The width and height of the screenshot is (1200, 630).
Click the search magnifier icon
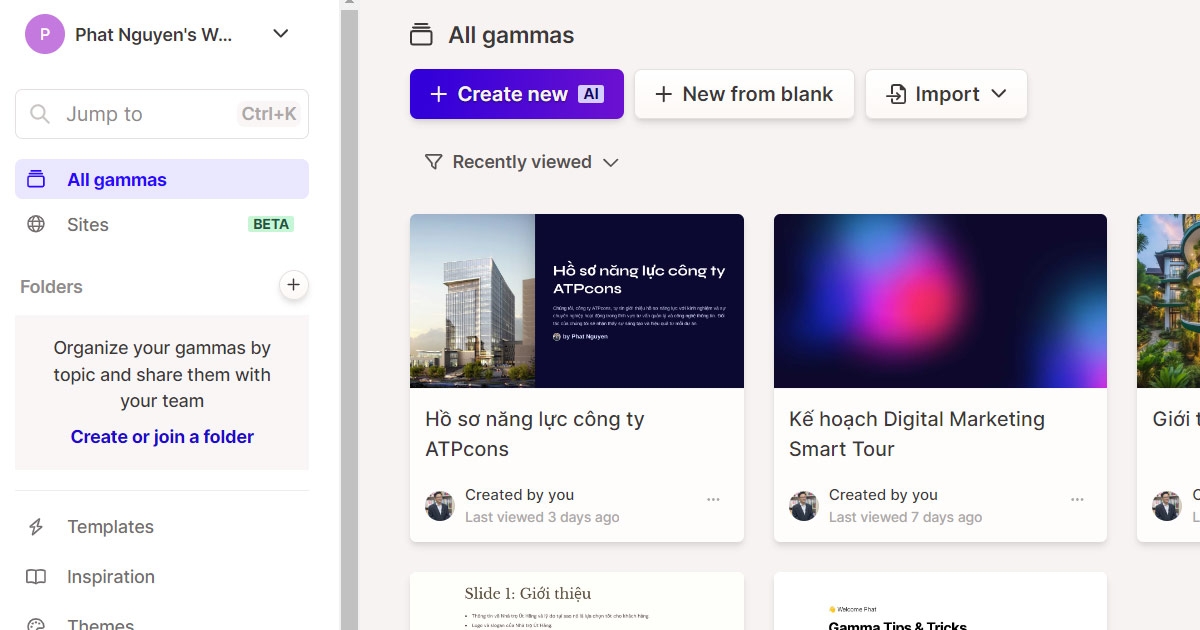(x=40, y=114)
